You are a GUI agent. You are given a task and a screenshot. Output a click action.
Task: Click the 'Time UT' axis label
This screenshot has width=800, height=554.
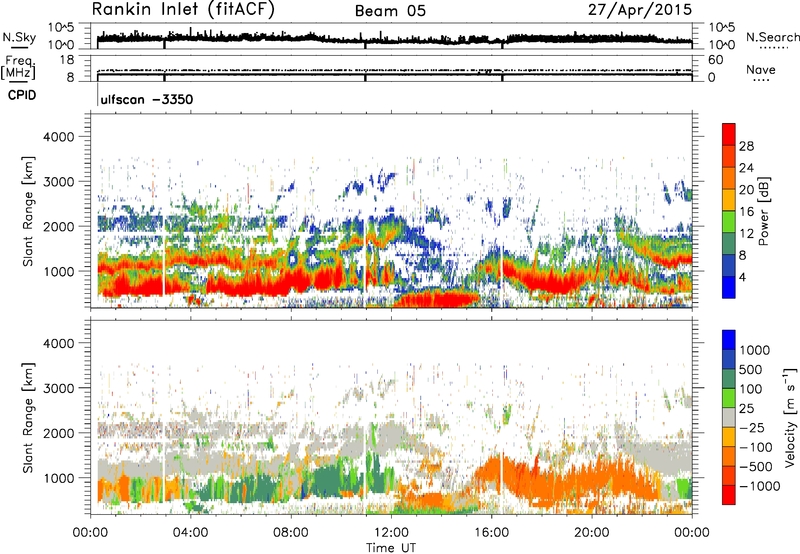(391, 548)
